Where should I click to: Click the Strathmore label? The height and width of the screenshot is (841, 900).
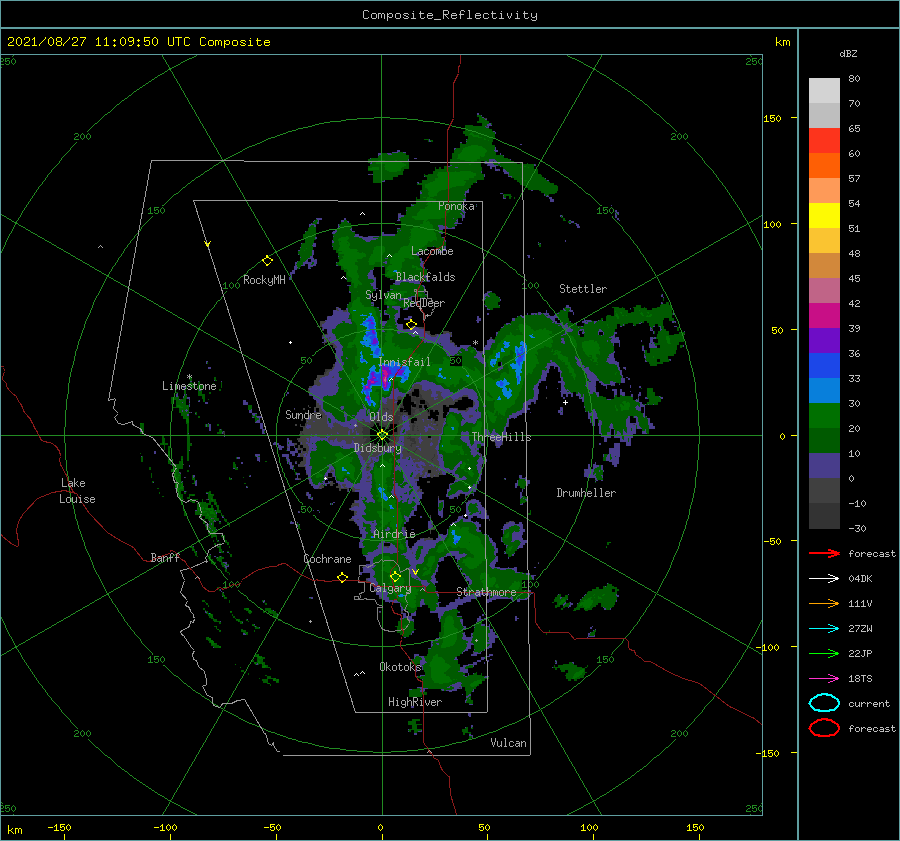point(486,592)
